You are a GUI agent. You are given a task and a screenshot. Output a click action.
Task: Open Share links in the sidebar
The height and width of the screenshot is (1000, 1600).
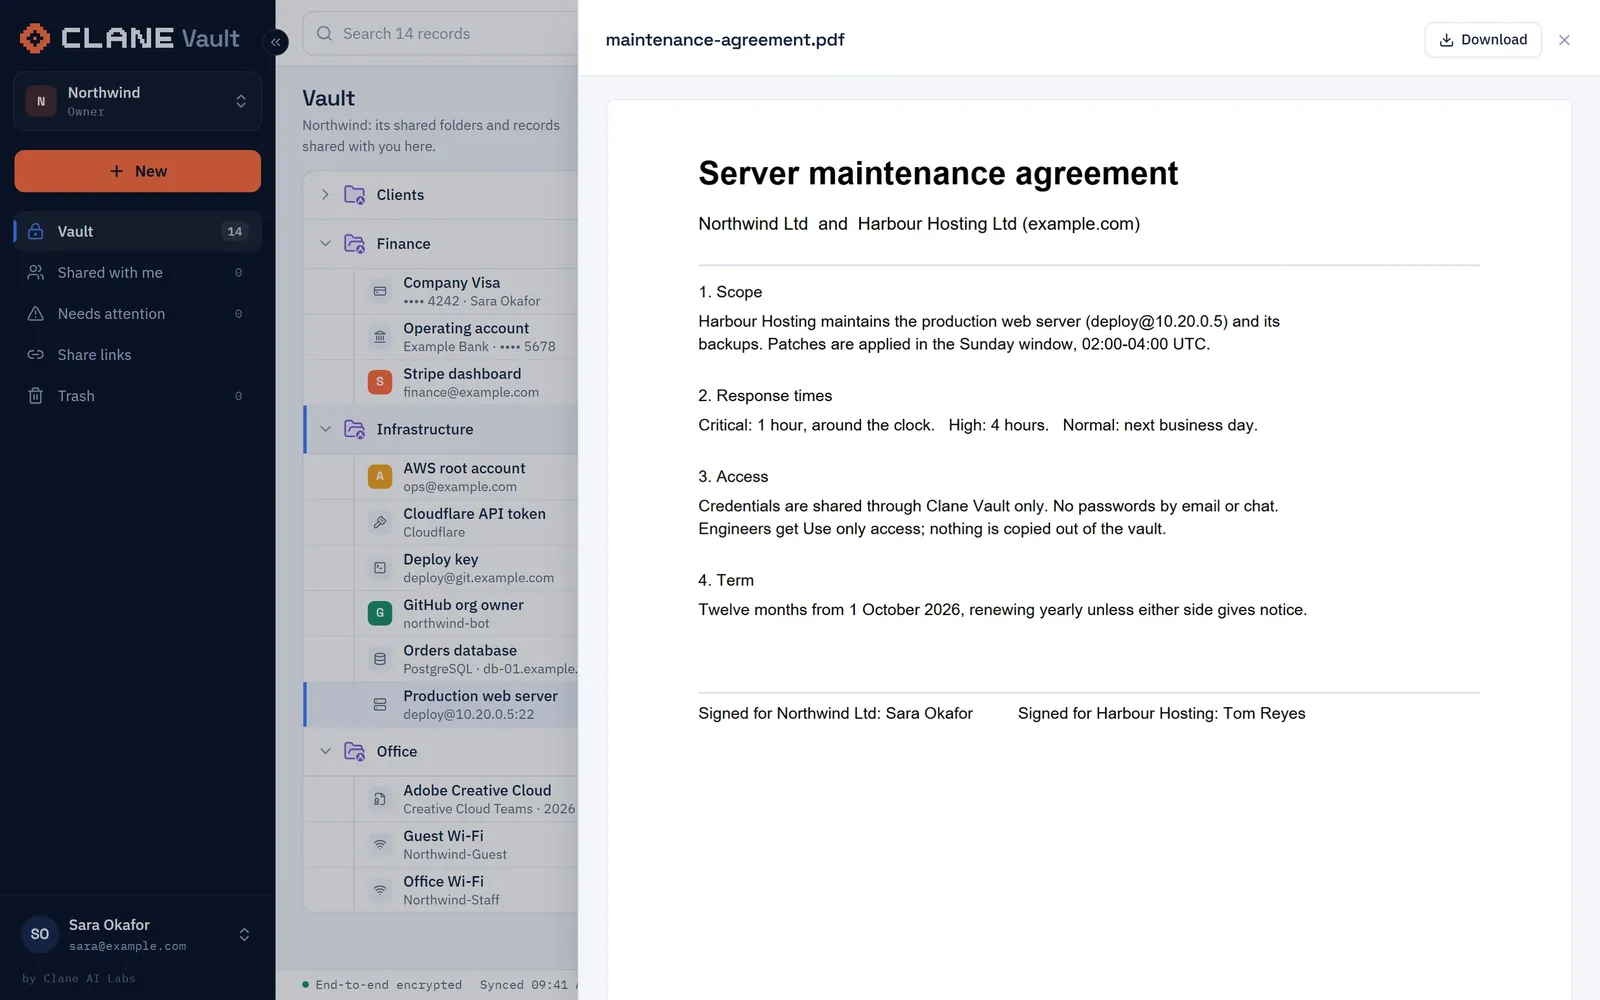point(138,354)
